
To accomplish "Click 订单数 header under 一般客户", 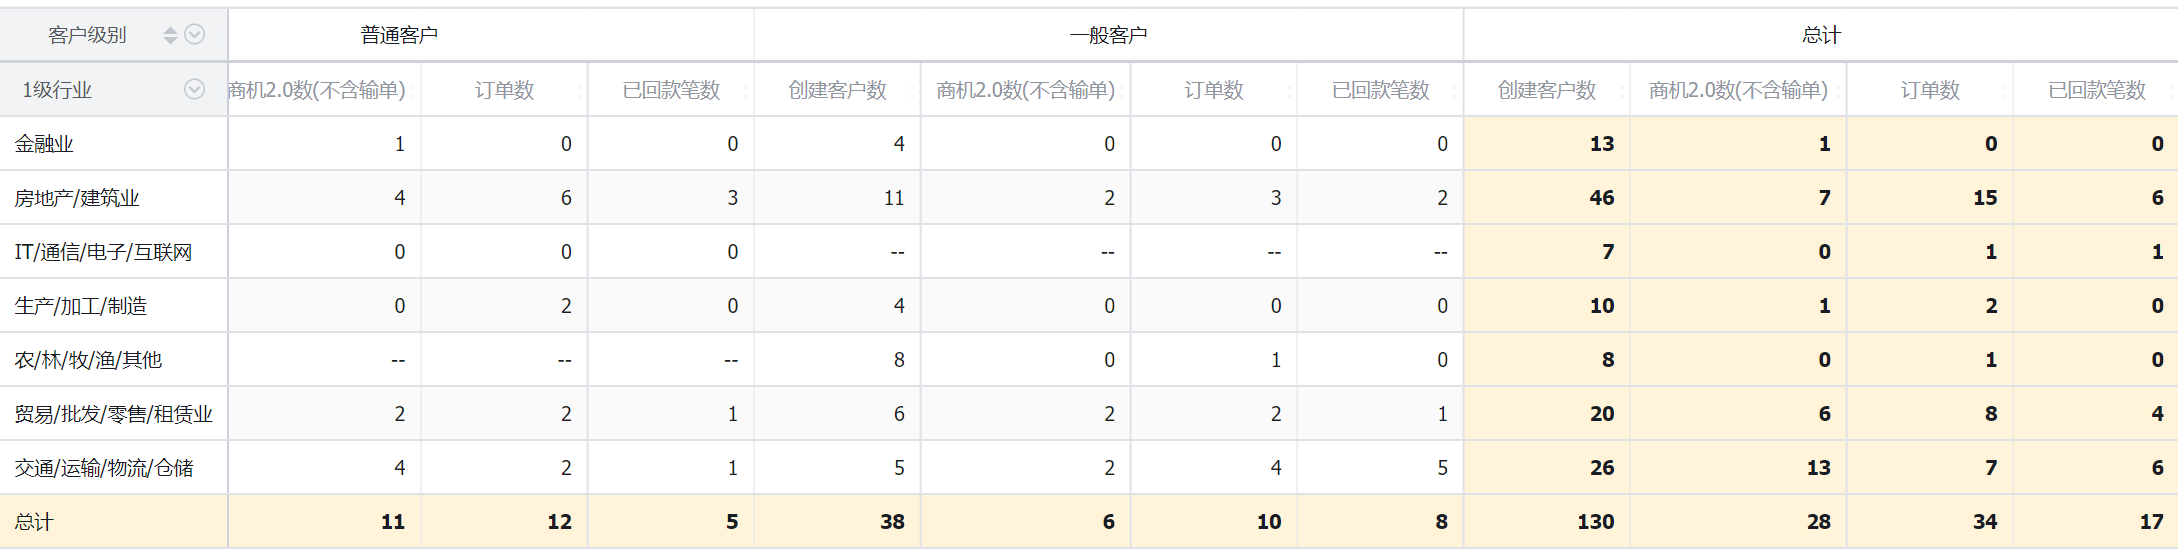I will pyautogui.click(x=1214, y=91).
